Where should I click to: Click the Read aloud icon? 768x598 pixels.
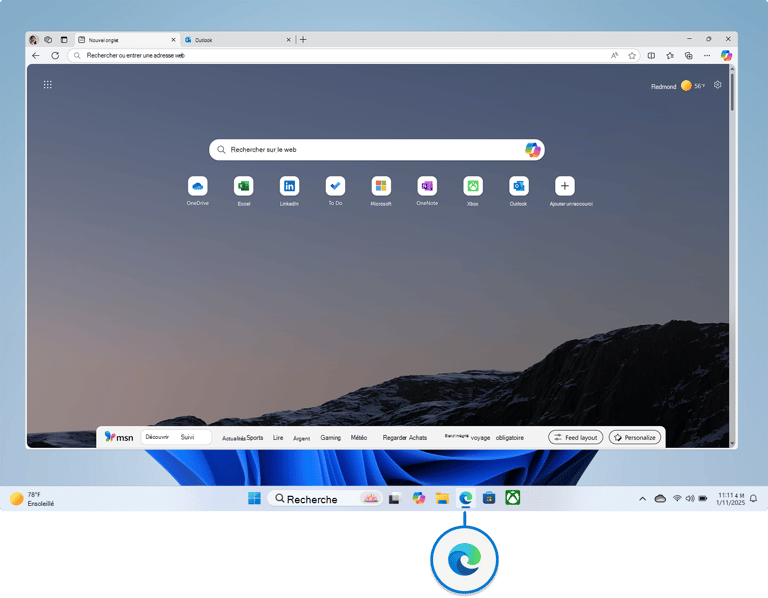point(614,55)
